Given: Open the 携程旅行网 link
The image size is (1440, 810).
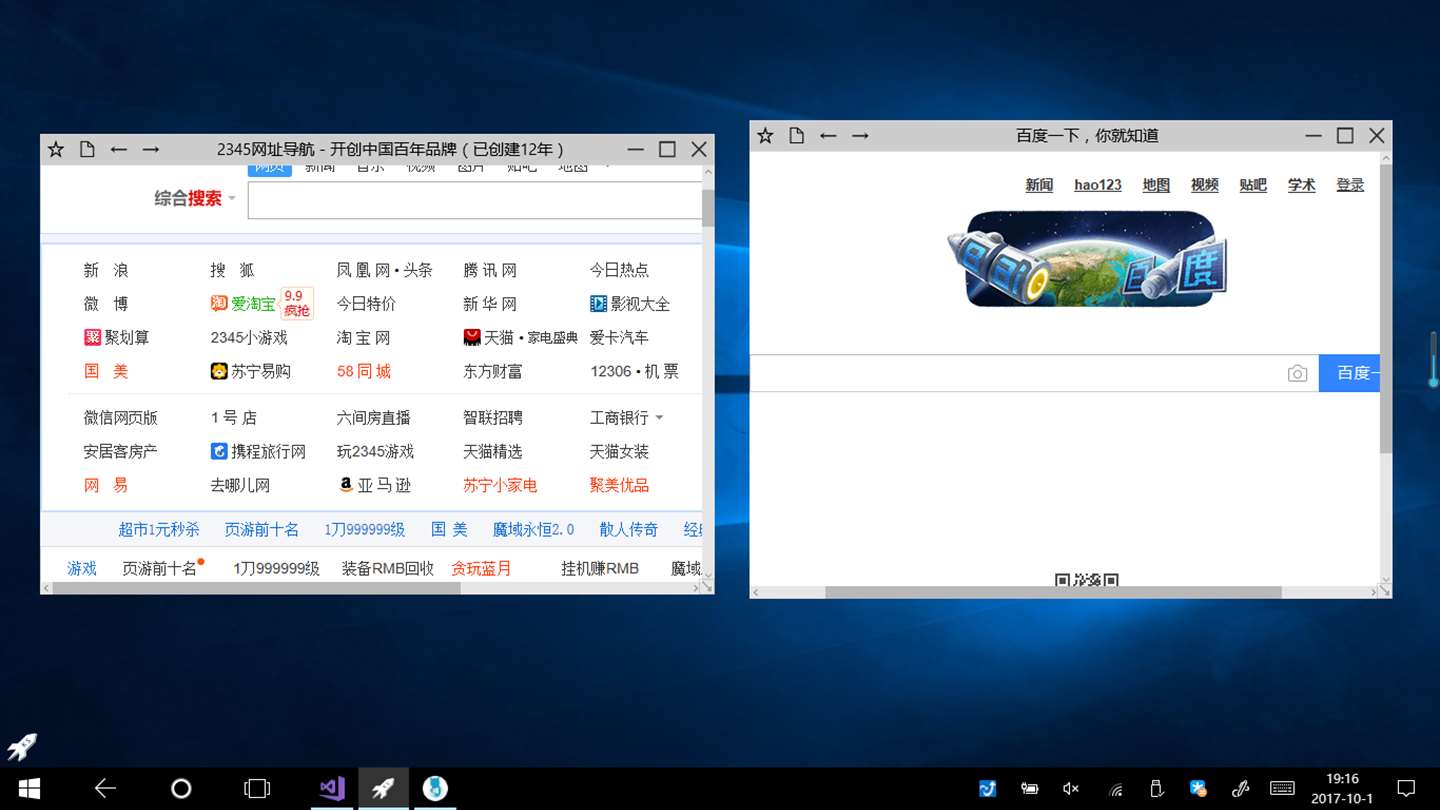Looking at the screenshot, I should click(x=258, y=451).
